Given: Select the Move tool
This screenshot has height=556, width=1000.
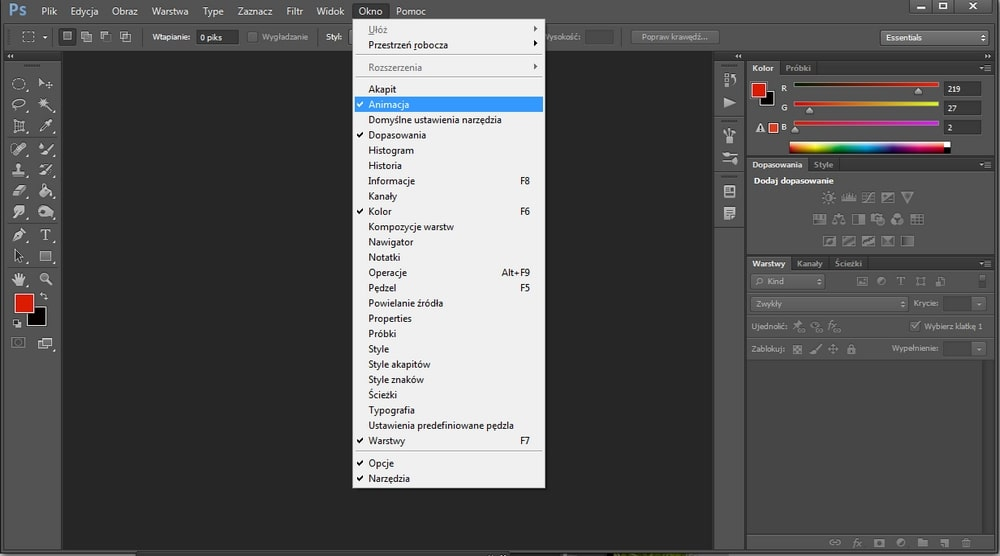Looking at the screenshot, I should 45,84.
